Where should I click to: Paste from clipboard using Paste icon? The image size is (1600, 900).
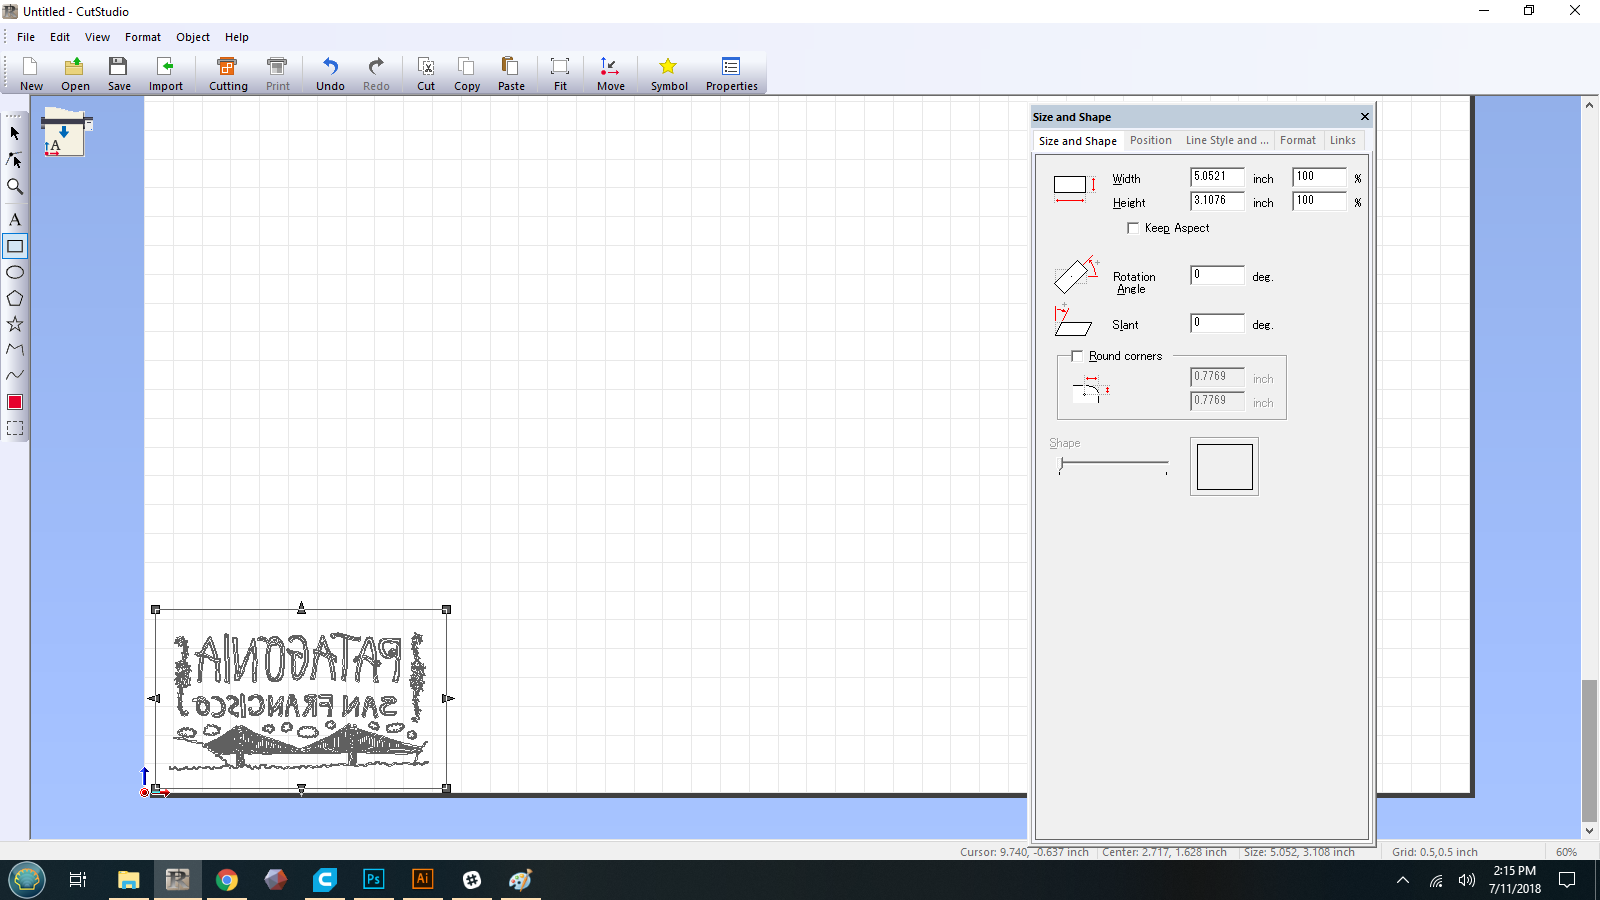pyautogui.click(x=511, y=74)
